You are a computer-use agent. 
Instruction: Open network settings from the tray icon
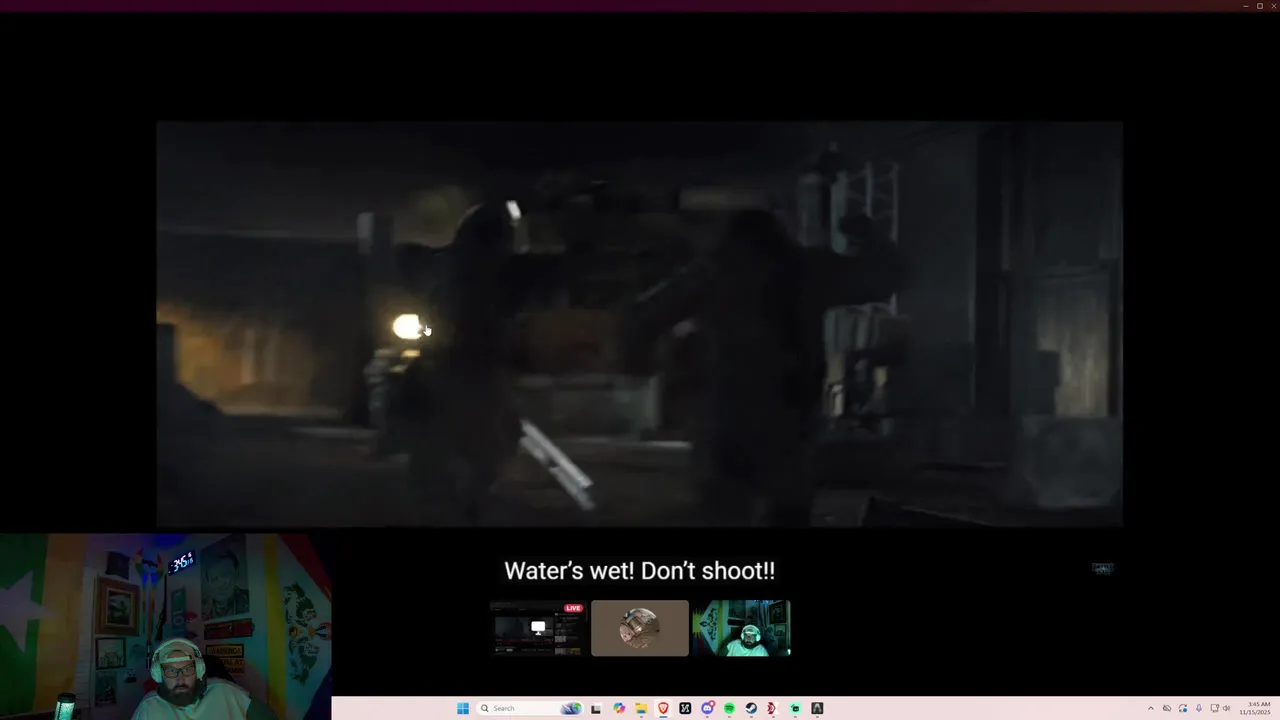pos(1214,708)
